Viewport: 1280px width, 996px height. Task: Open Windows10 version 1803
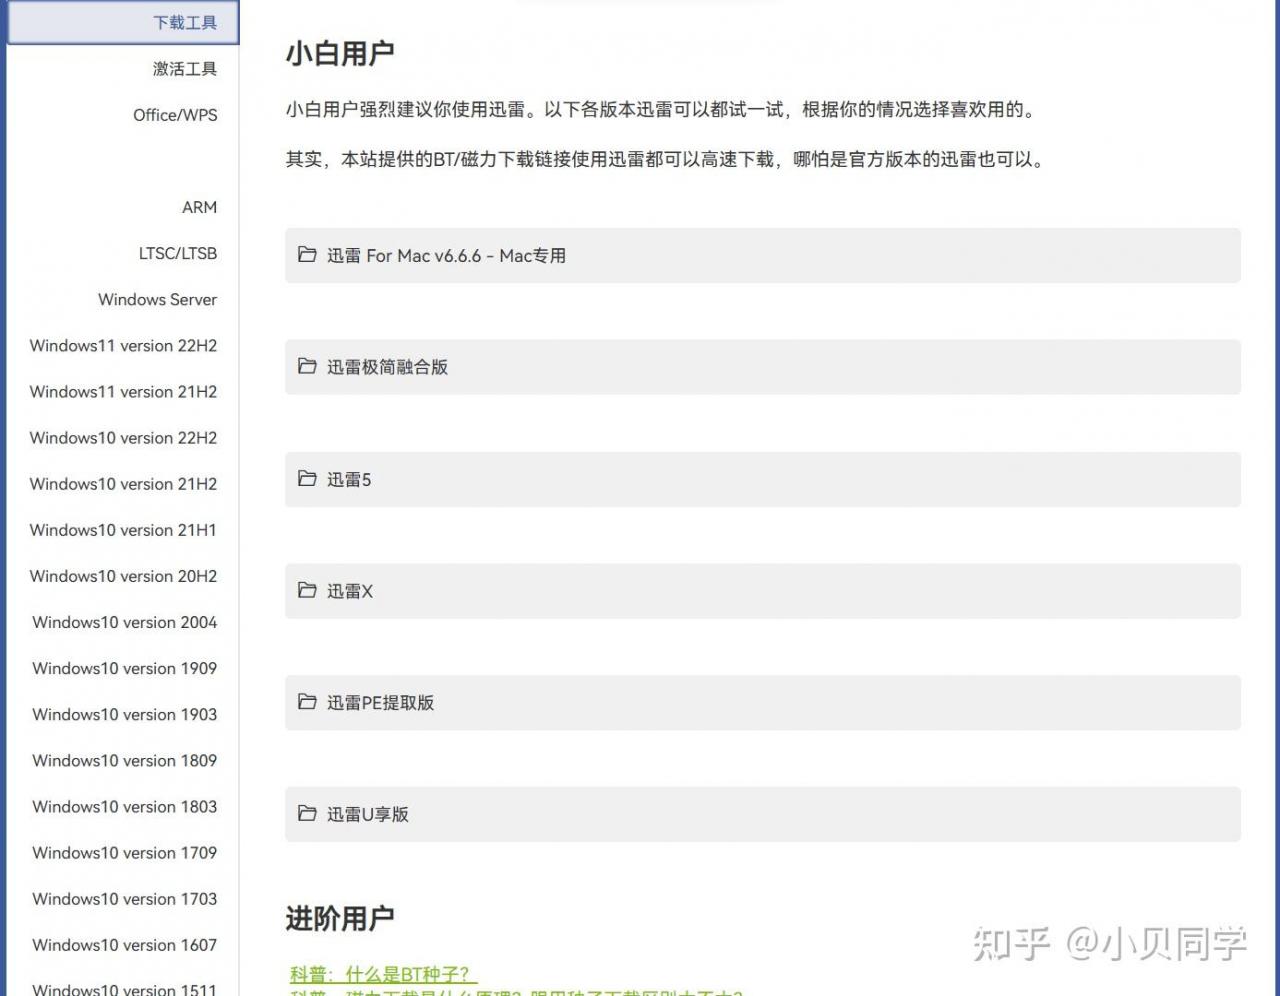tap(124, 806)
